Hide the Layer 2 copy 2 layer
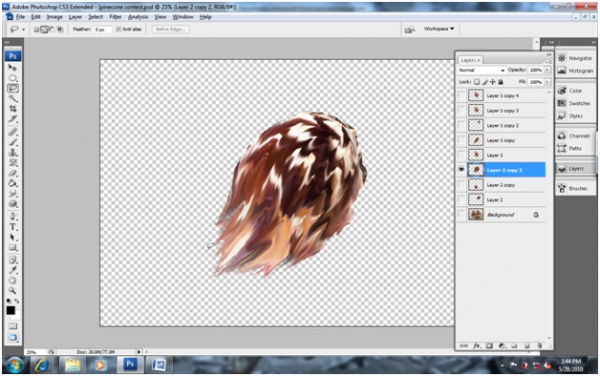This screenshot has width=600, height=376. (461, 169)
